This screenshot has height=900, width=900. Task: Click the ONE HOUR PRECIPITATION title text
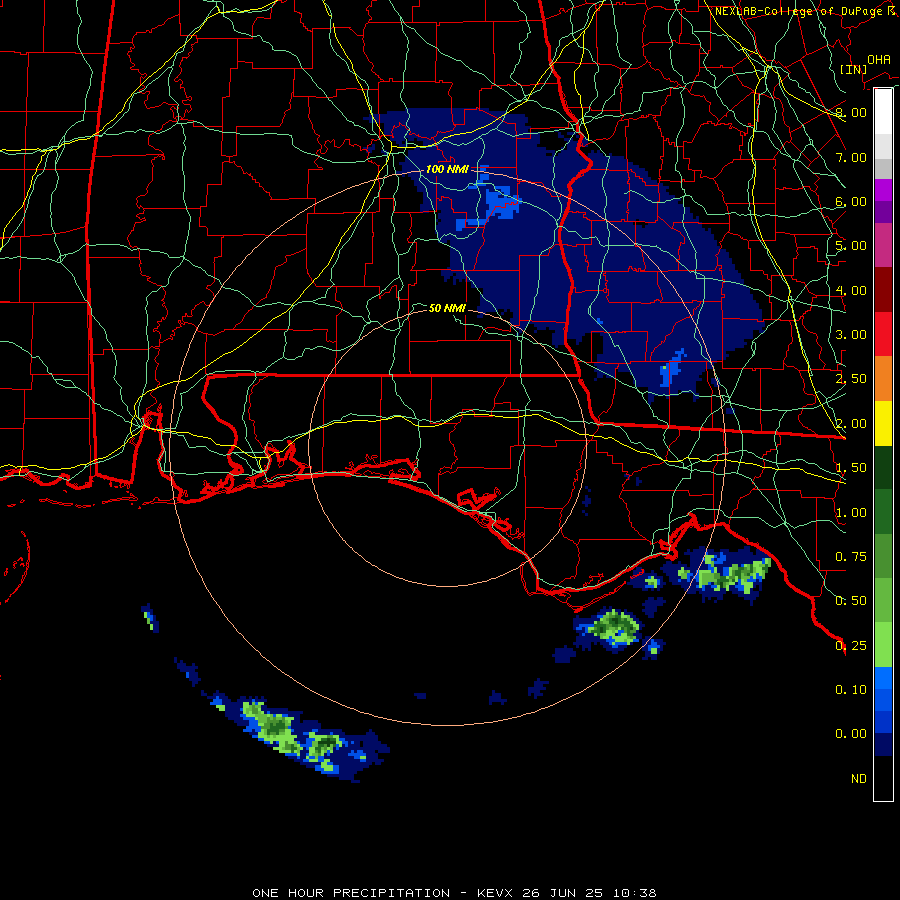351,893
